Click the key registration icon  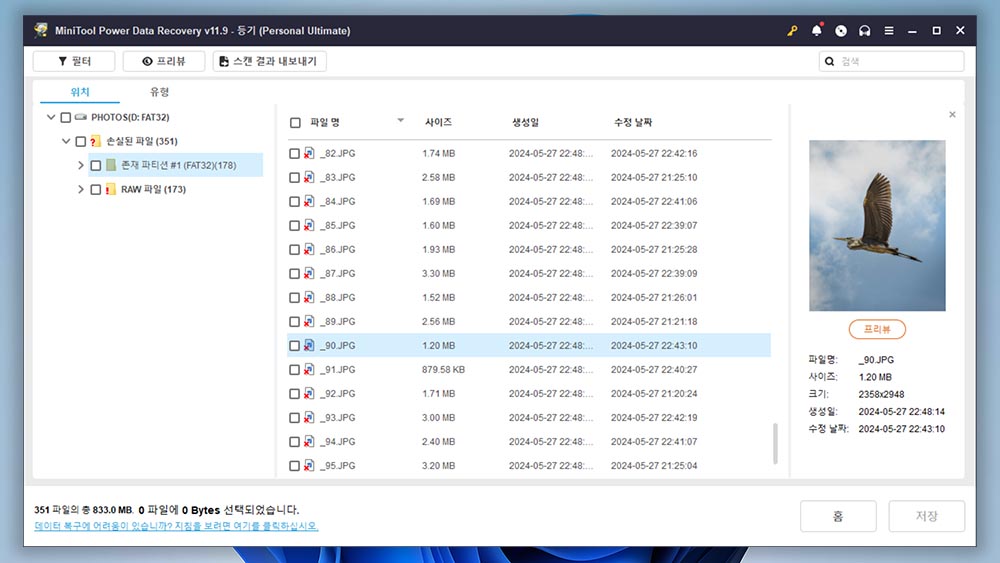(792, 31)
